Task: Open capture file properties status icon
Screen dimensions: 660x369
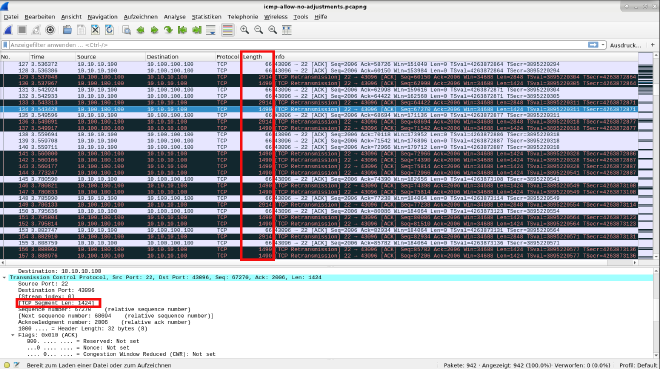Action: [16, 365]
